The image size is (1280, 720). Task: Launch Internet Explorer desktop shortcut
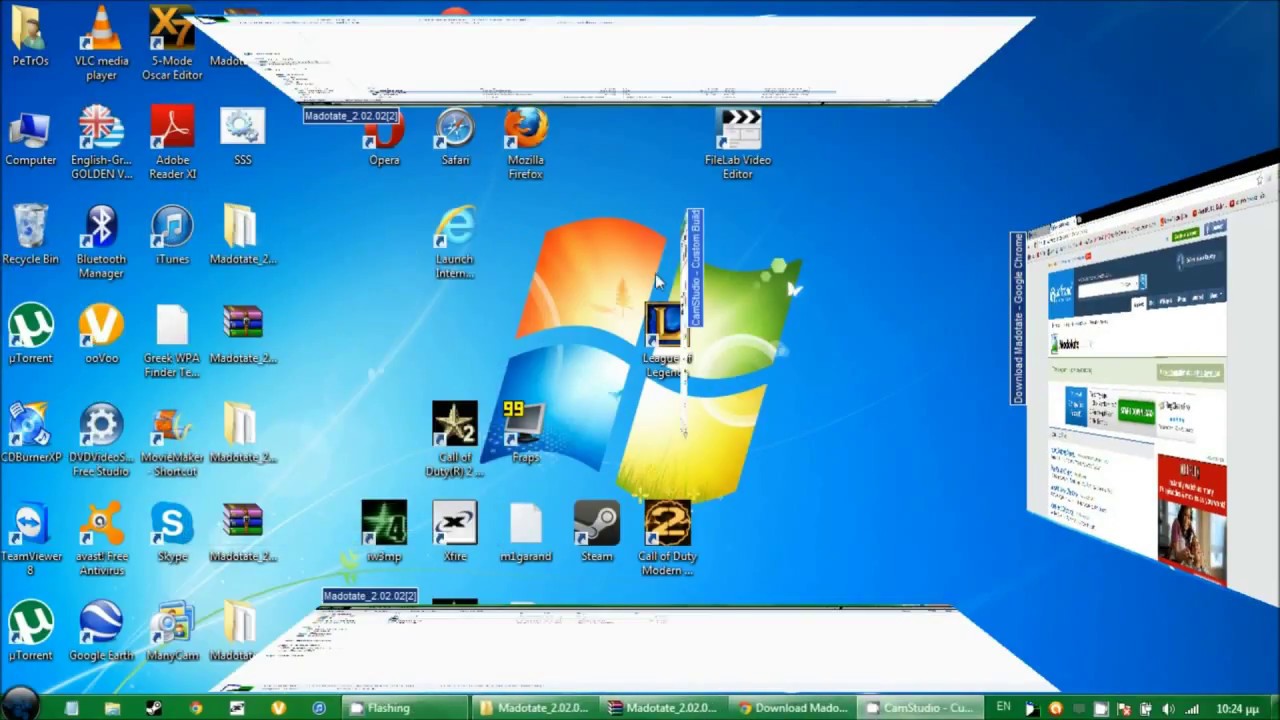[x=455, y=242]
